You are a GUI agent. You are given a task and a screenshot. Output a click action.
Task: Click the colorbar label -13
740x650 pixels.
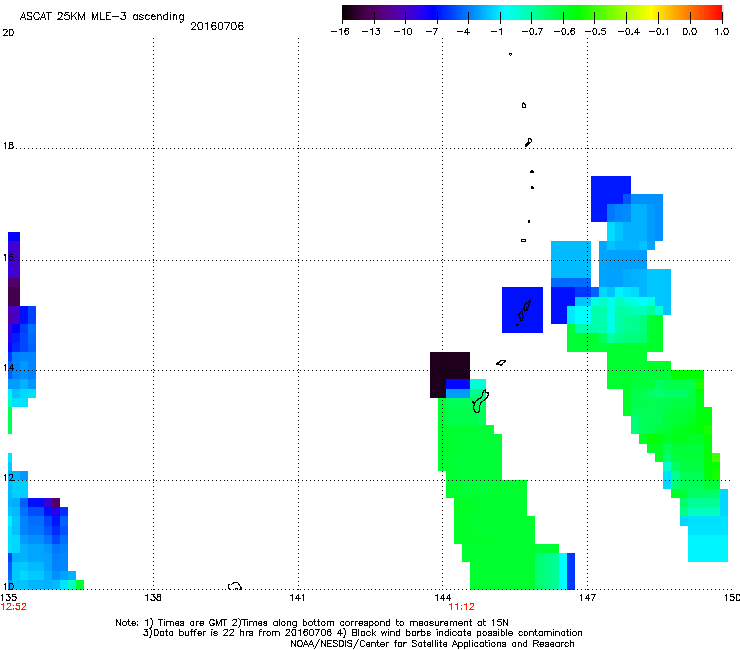tap(371, 32)
